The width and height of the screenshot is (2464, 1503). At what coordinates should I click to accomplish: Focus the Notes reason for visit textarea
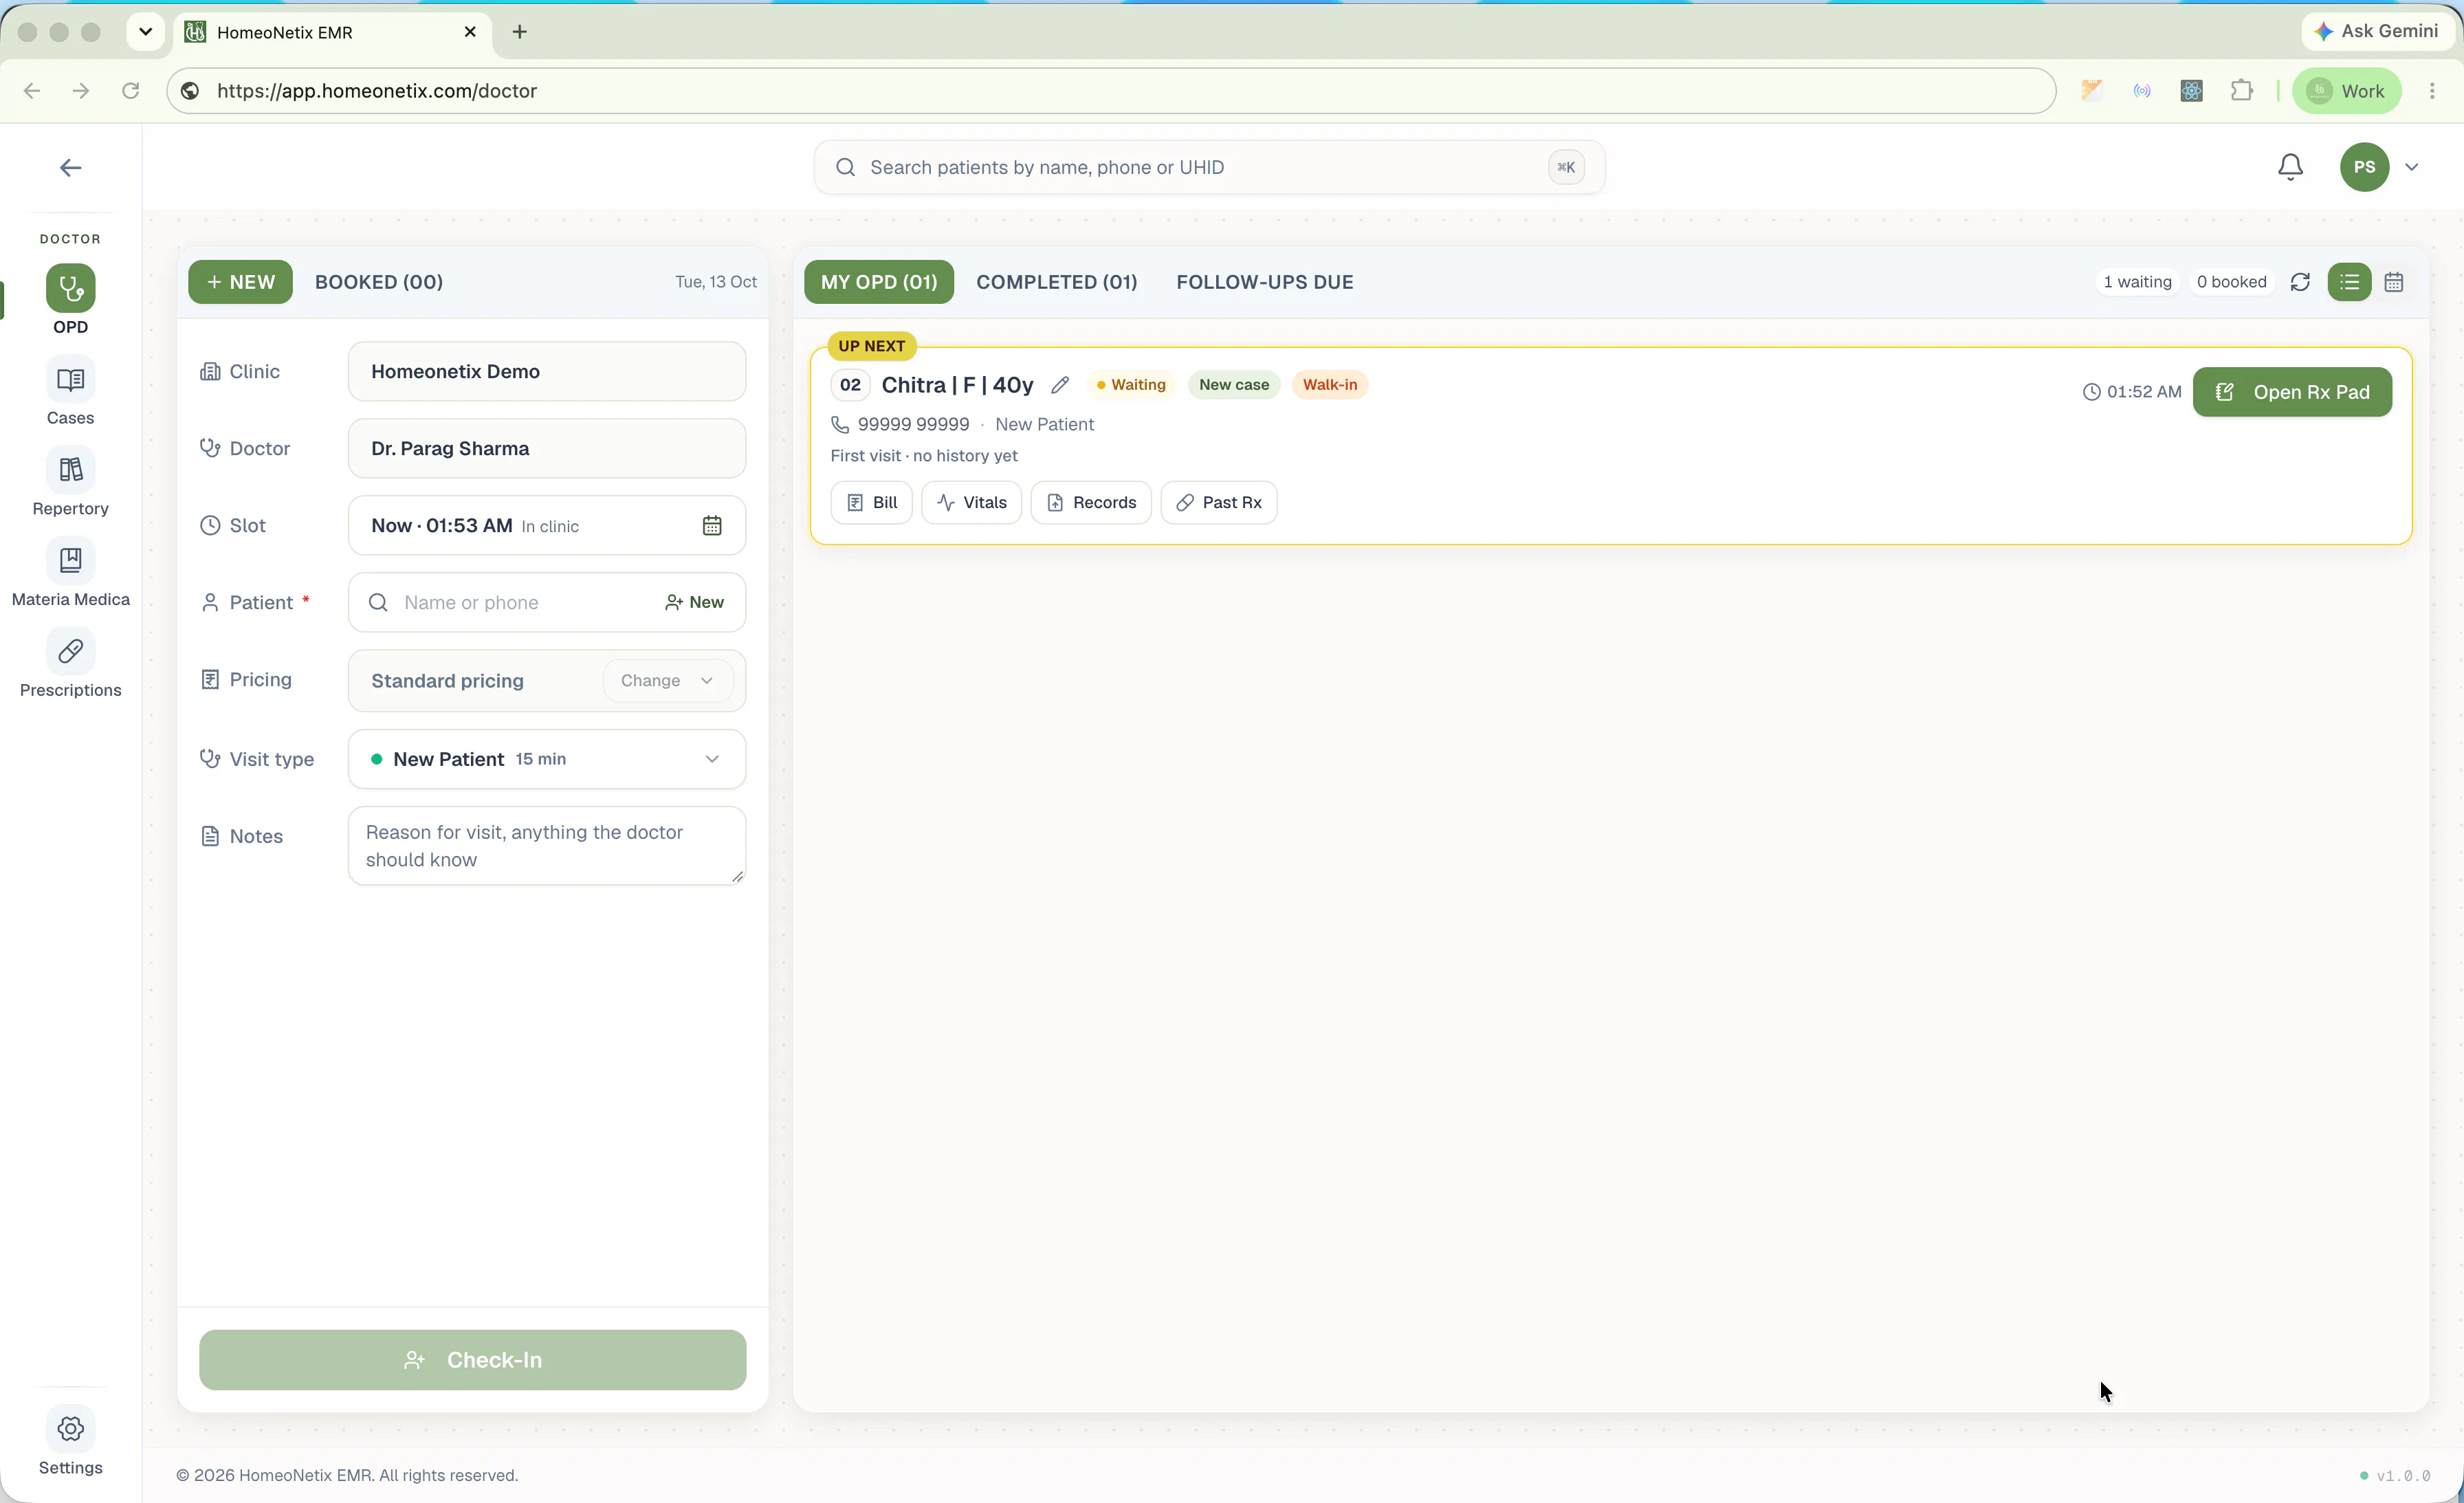click(x=547, y=846)
